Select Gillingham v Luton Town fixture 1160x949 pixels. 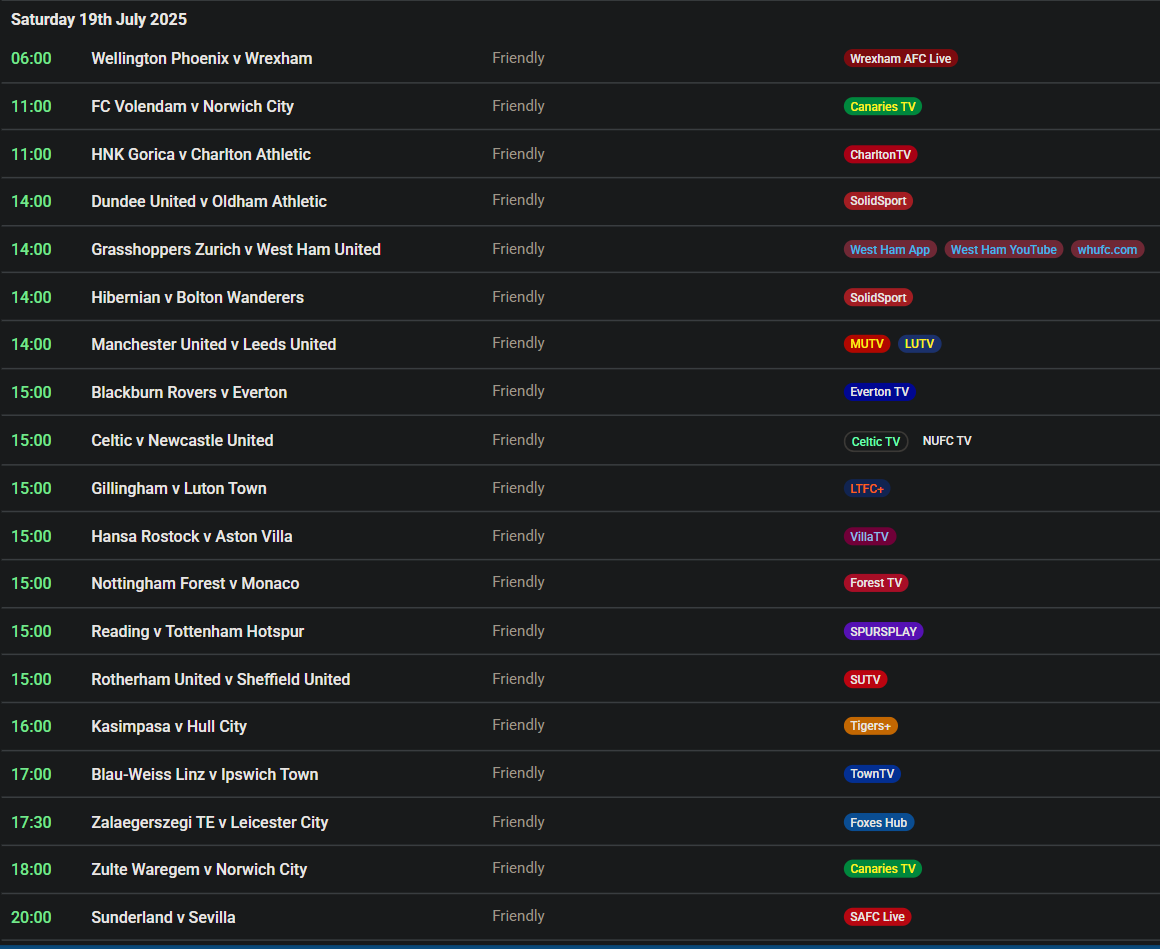[x=178, y=489]
